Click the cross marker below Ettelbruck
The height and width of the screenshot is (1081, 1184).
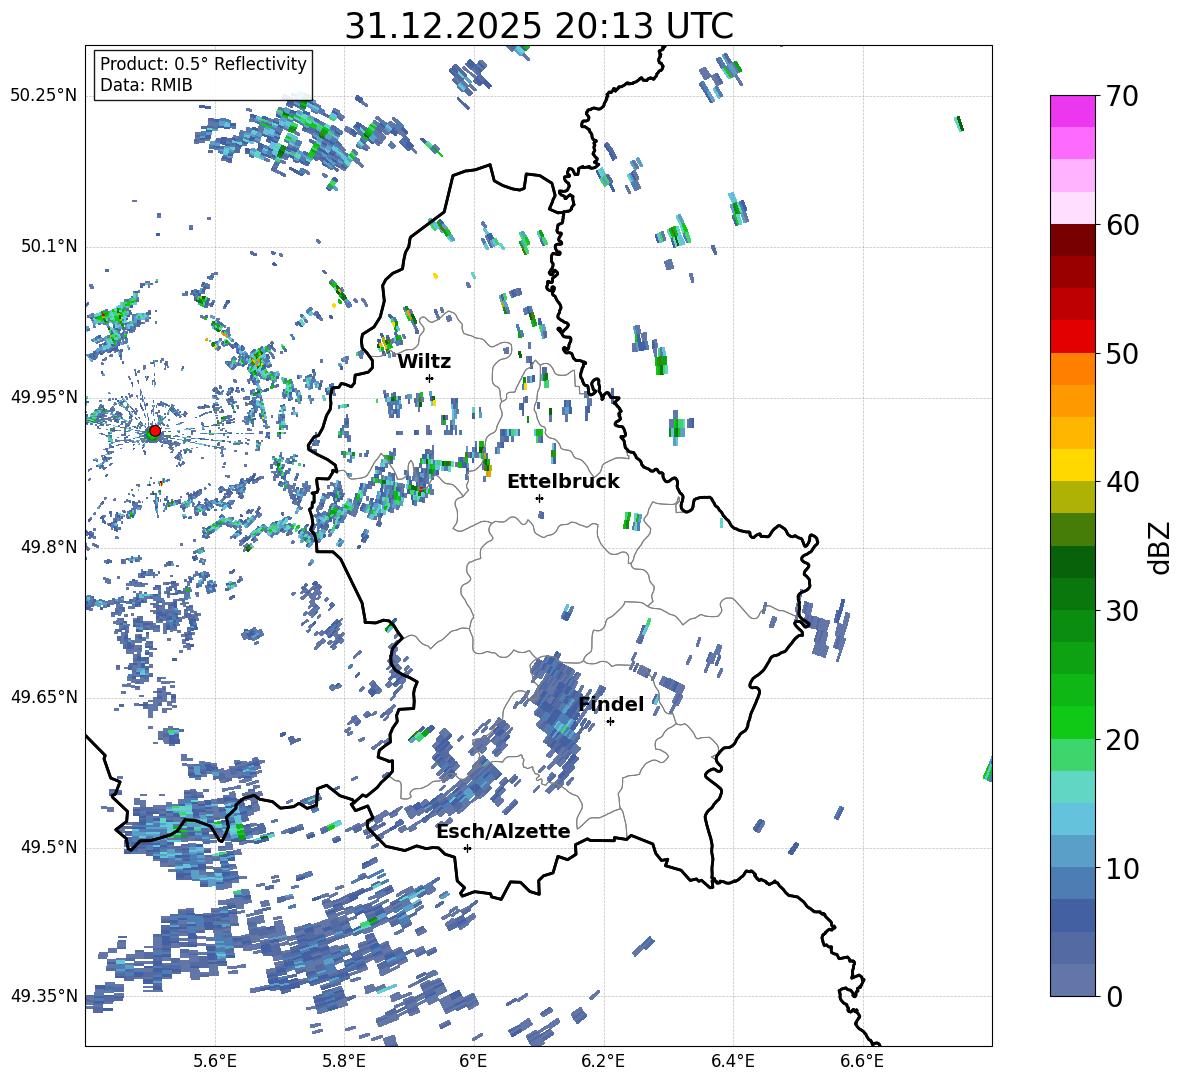pyautogui.click(x=539, y=498)
